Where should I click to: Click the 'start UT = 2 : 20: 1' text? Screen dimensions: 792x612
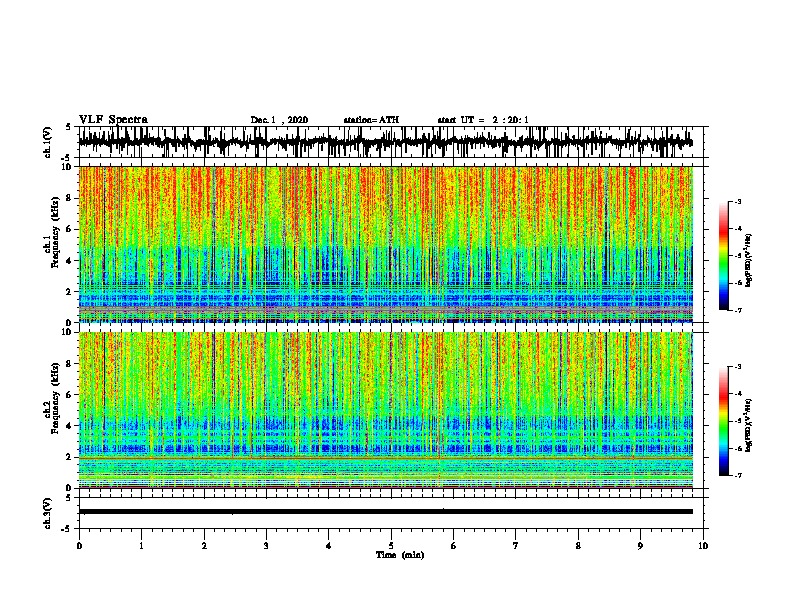pos(483,120)
